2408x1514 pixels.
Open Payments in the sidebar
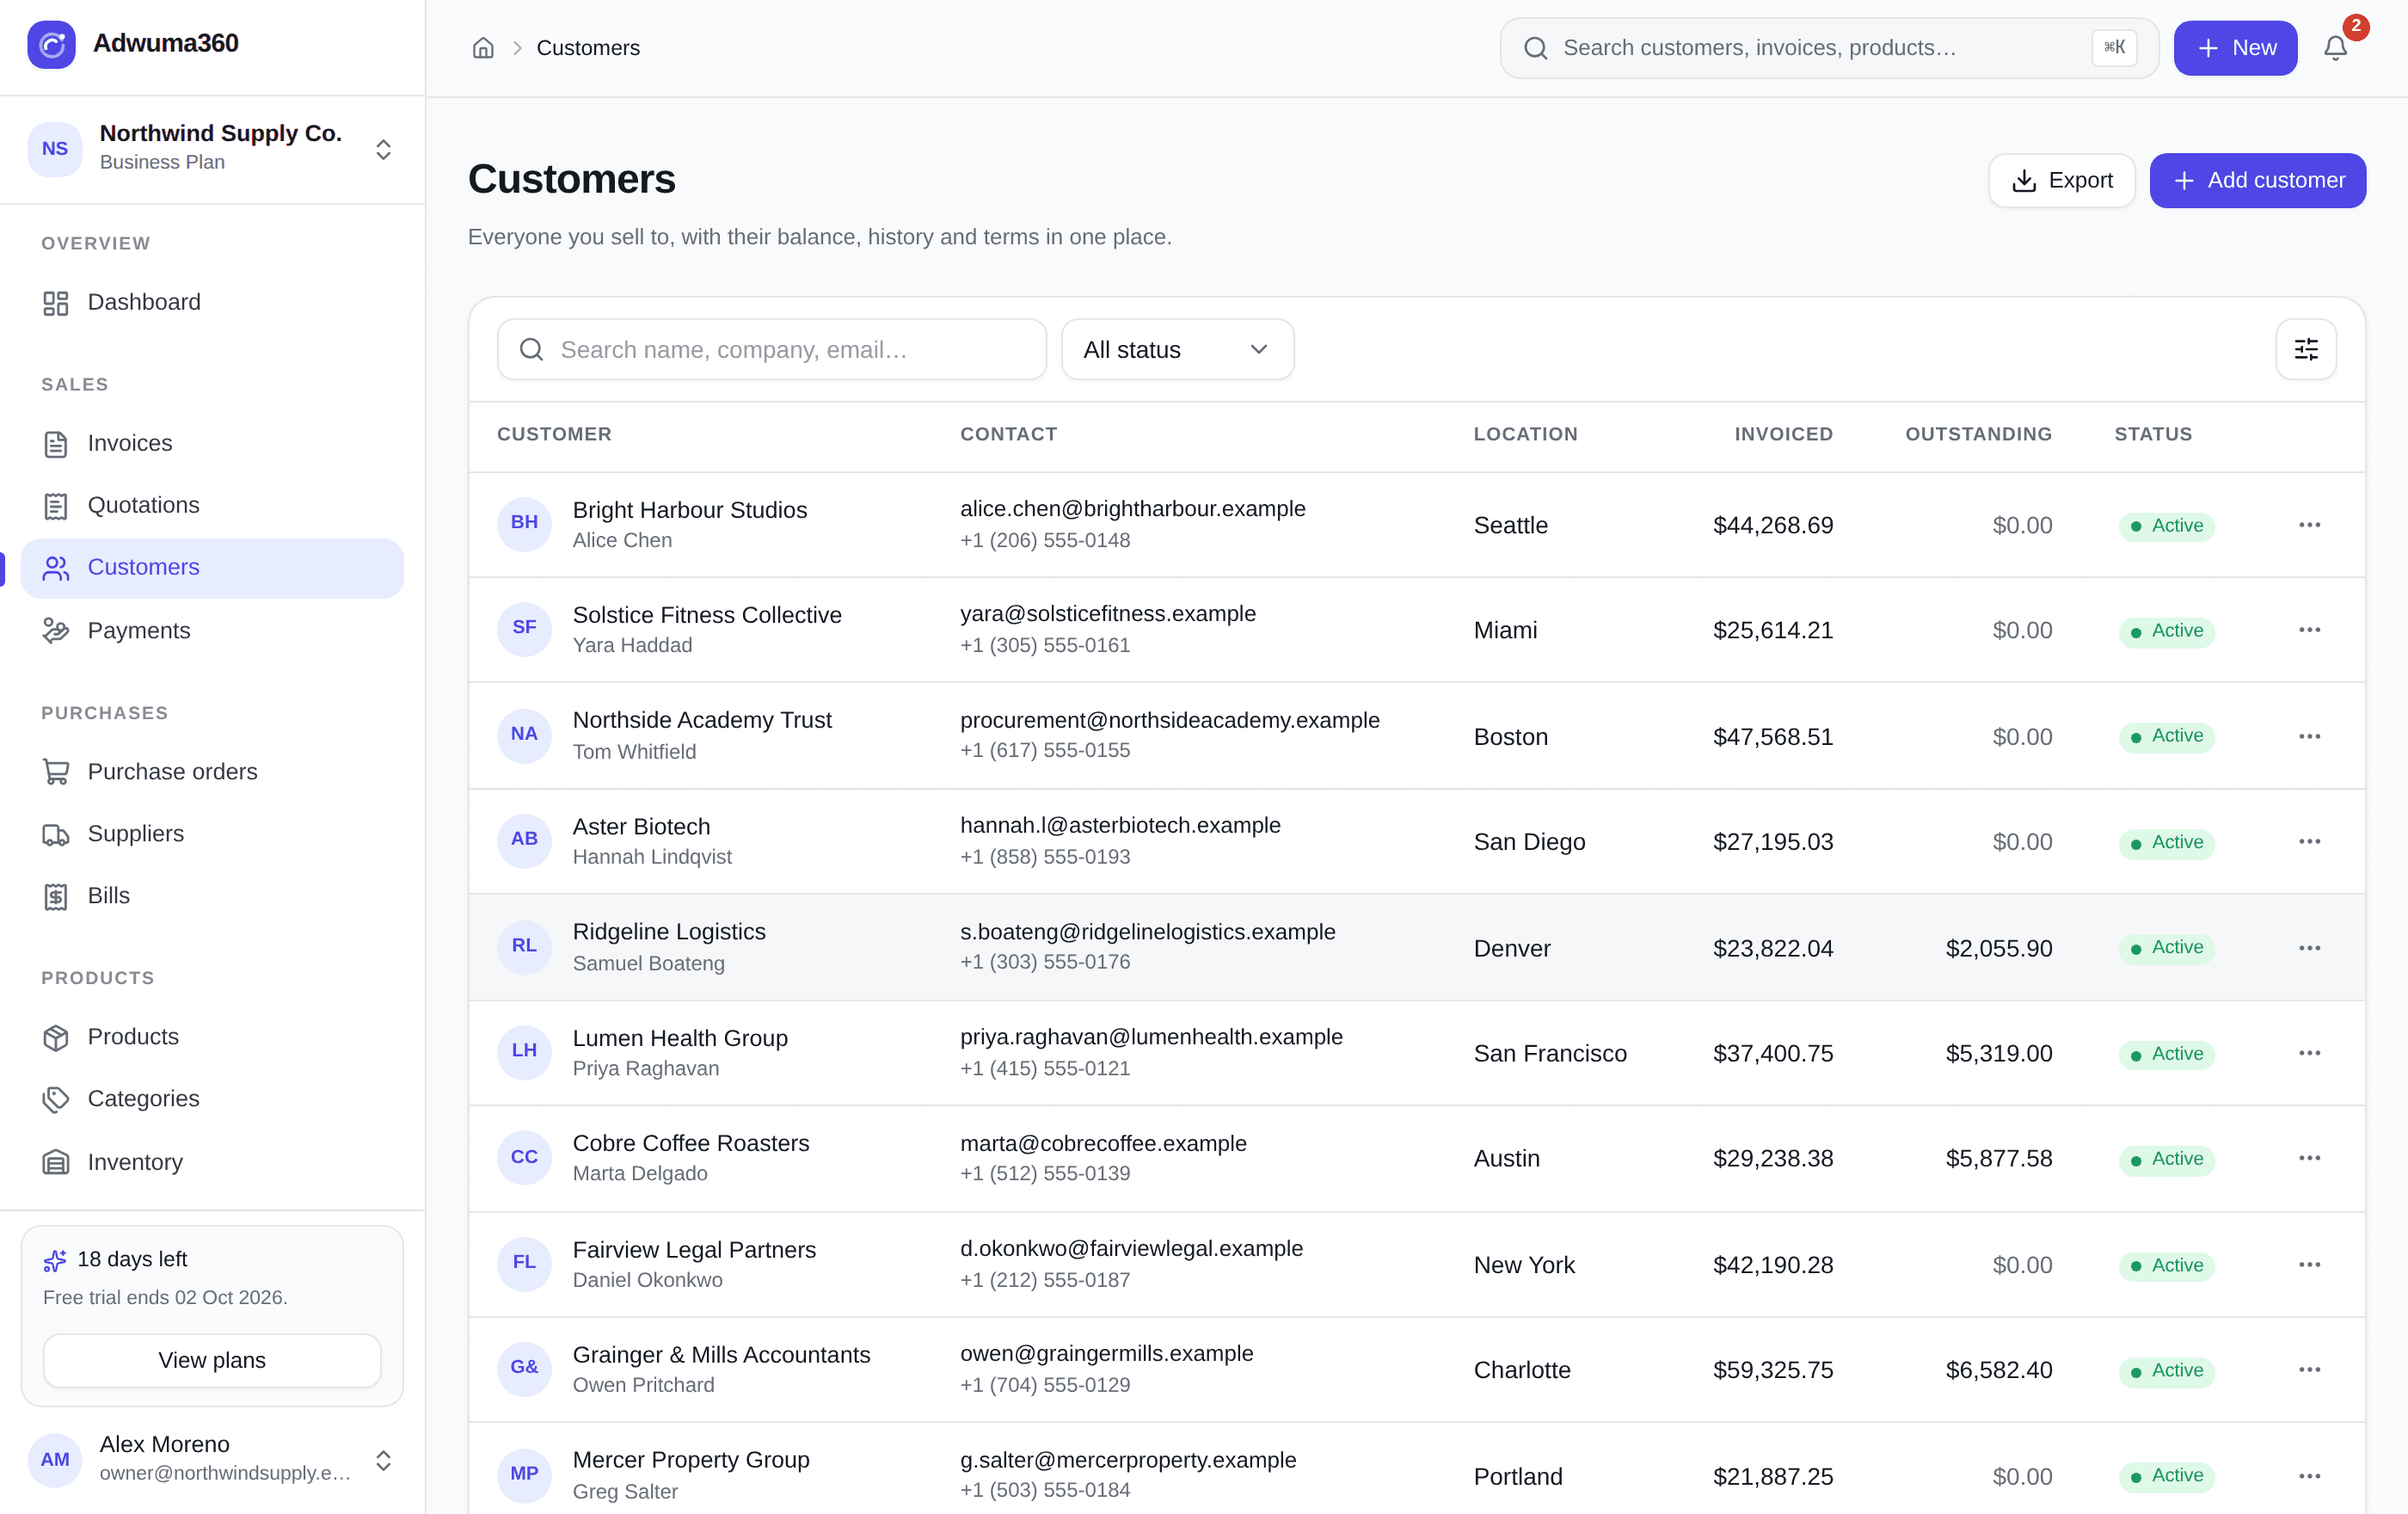tap(212, 630)
